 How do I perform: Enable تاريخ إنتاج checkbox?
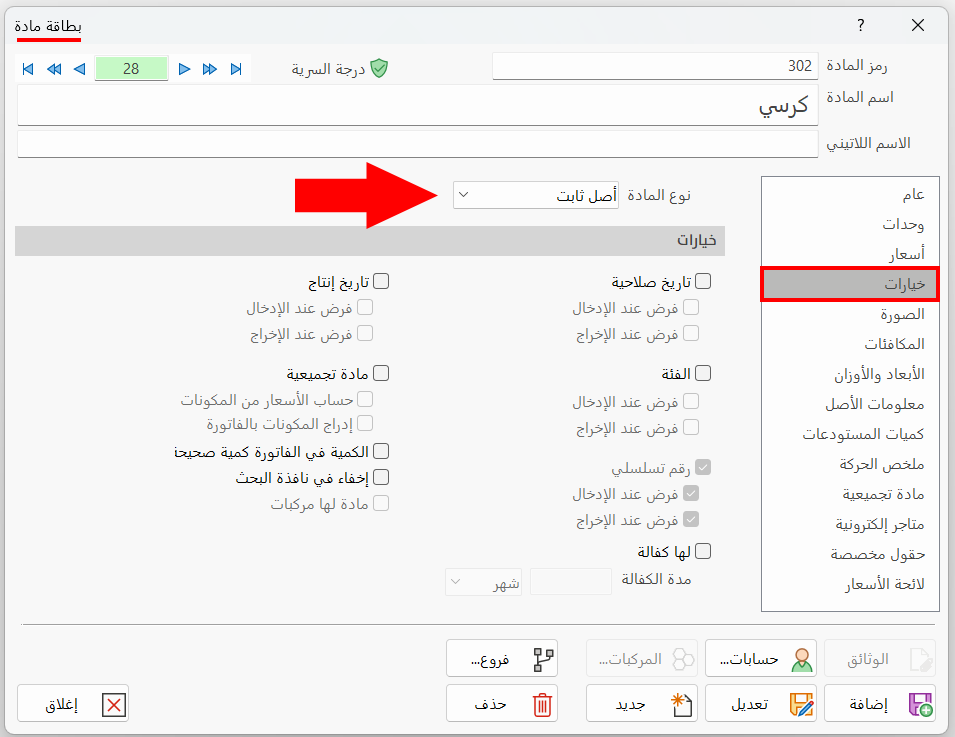coord(381,281)
